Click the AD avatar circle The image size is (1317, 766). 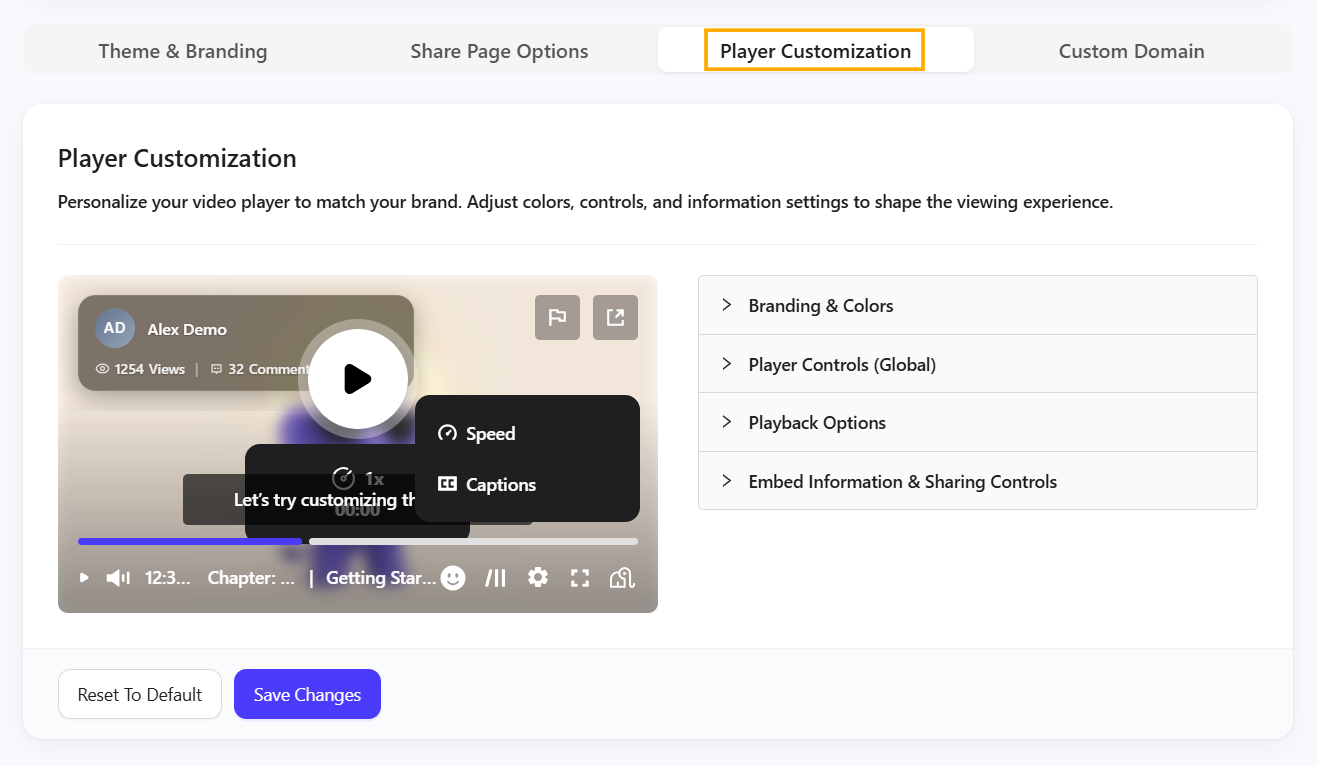tap(115, 328)
